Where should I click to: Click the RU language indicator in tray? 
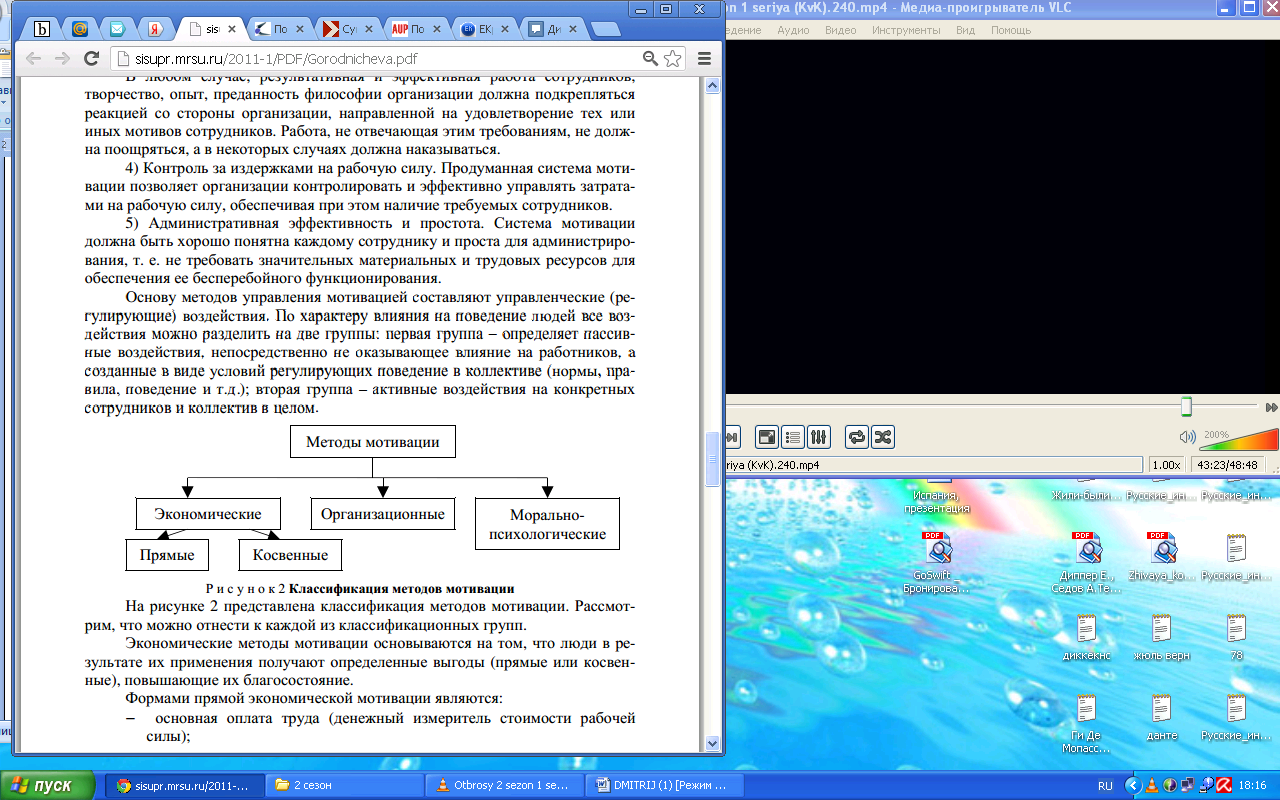[x=1105, y=785]
